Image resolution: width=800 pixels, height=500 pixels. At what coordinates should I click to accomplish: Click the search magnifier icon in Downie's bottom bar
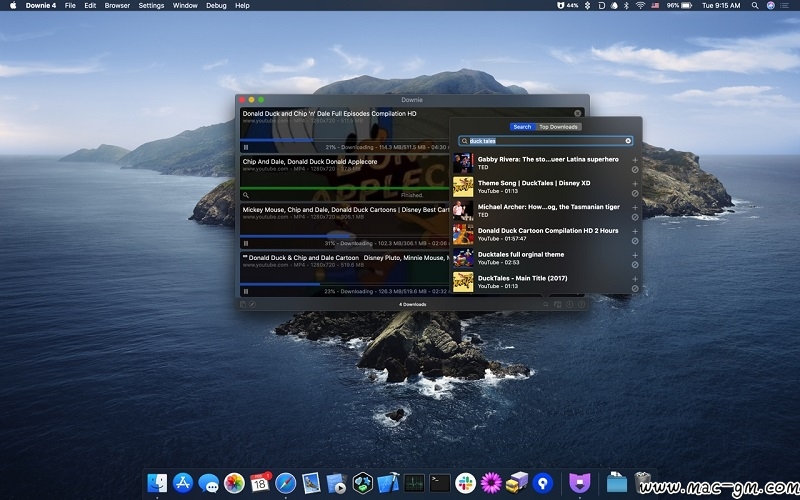(545, 304)
